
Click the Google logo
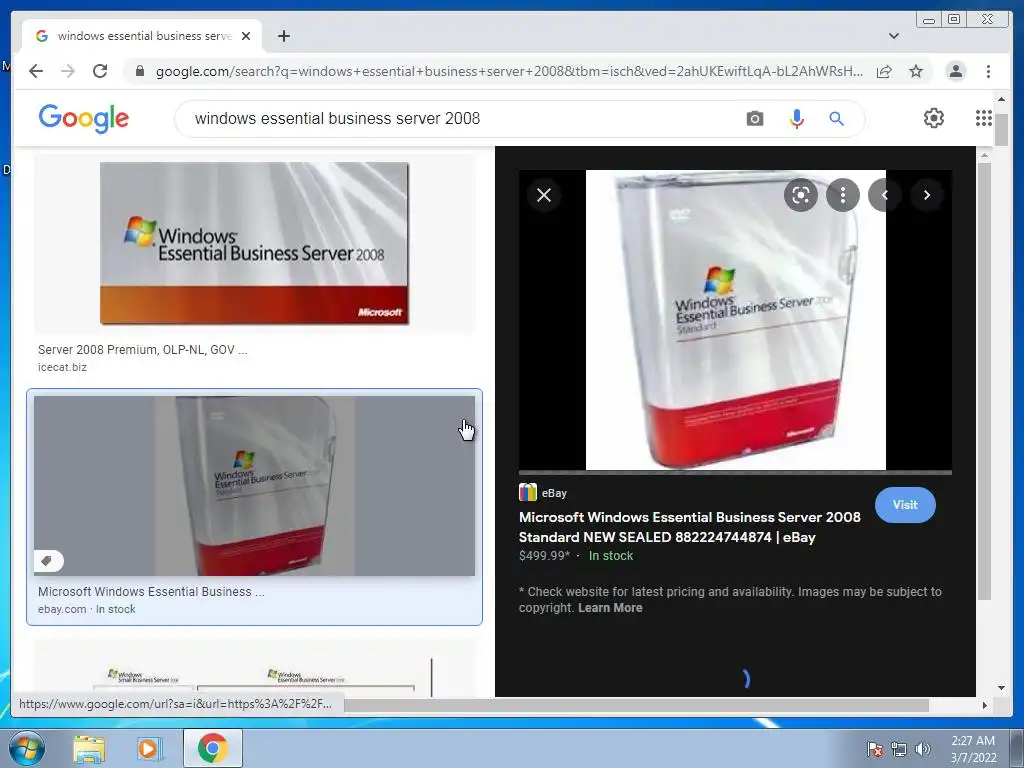coord(84,119)
